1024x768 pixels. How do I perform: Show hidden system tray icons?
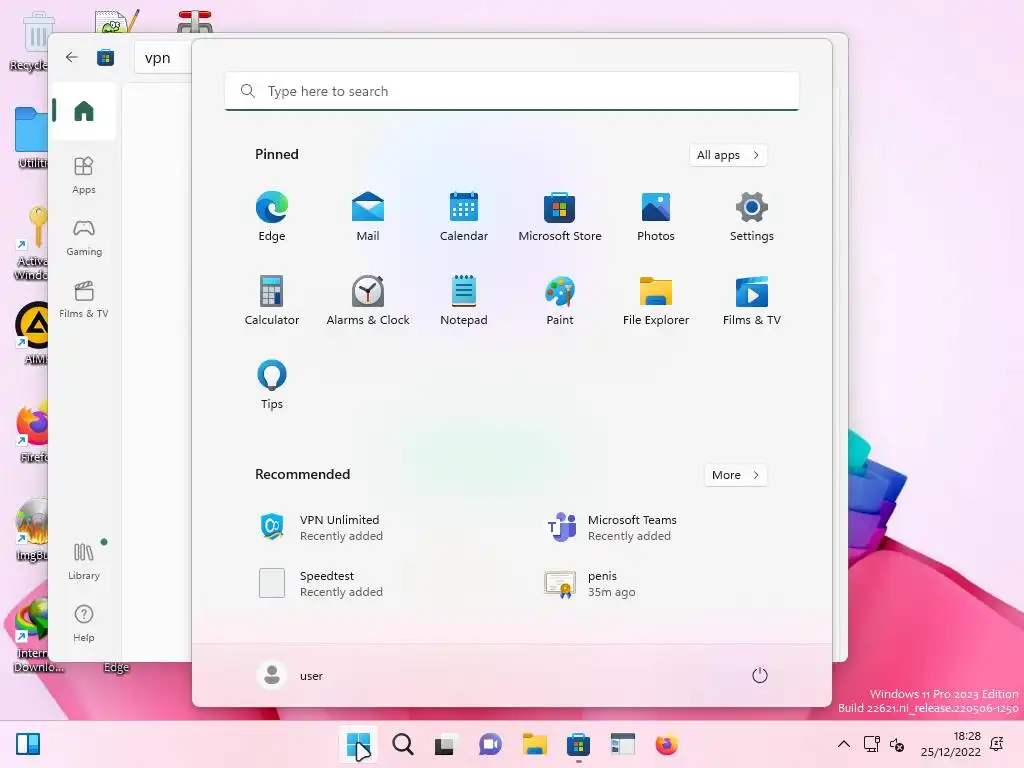pyautogui.click(x=844, y=744)
